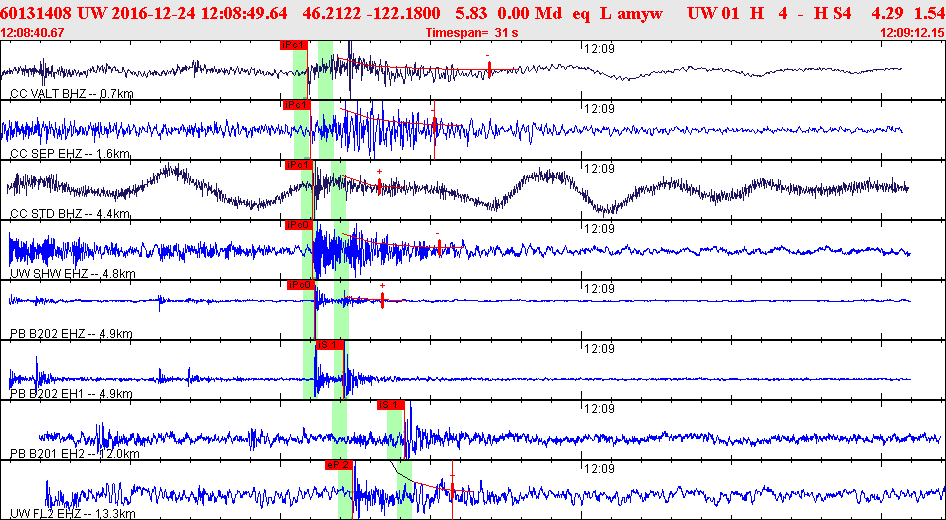Select the iPc1 pick flag on VALT trace
The image size is (946, 520).
click(x=294, y=45)
